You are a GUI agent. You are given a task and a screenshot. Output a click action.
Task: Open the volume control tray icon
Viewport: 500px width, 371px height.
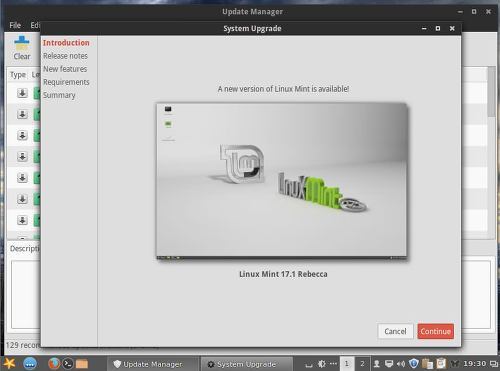[x=401, y=364]
